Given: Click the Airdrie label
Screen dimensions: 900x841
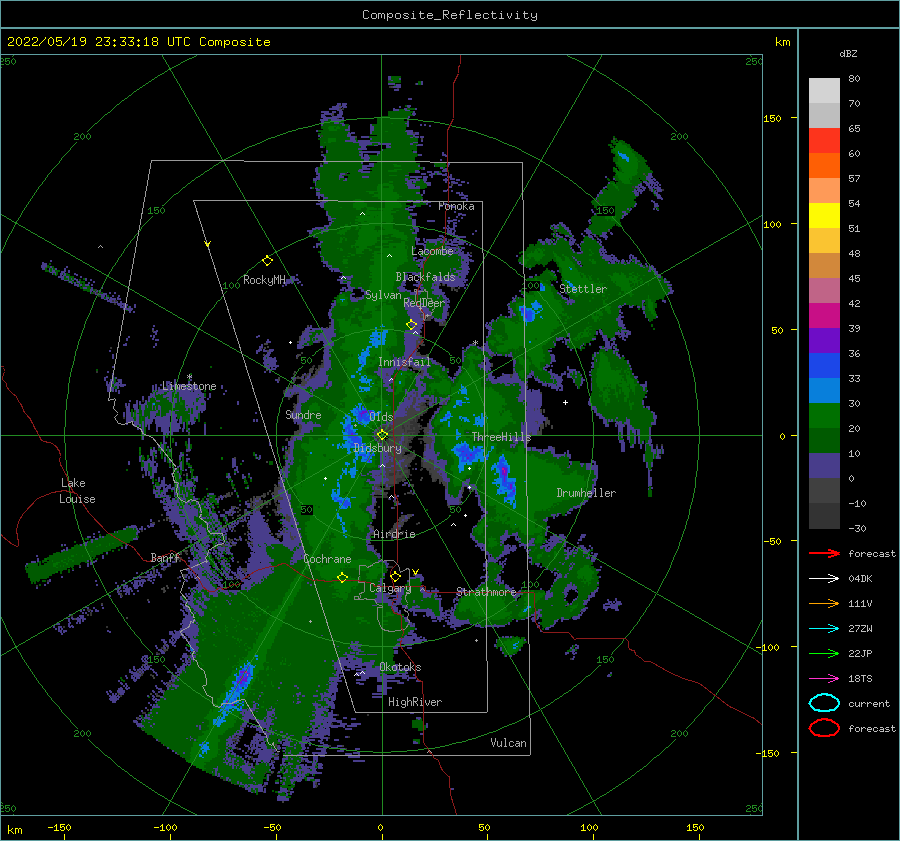Looking at the screenshot, I should (x=394, y=534).
